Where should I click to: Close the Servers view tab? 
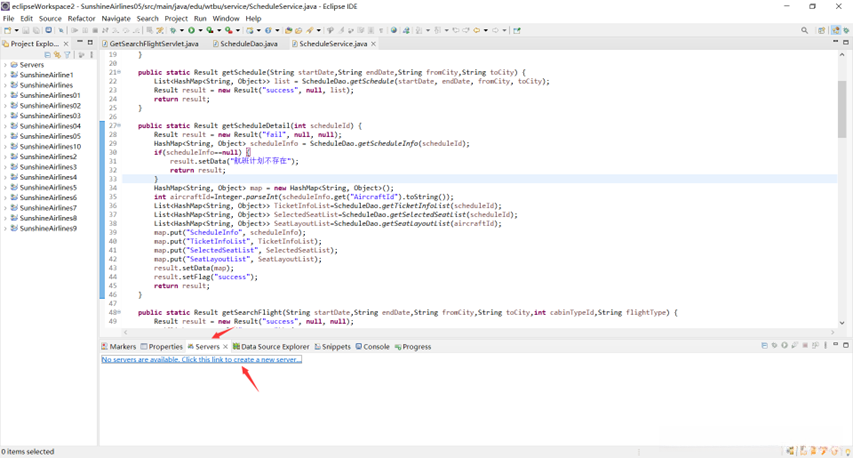tap(225, 346)
